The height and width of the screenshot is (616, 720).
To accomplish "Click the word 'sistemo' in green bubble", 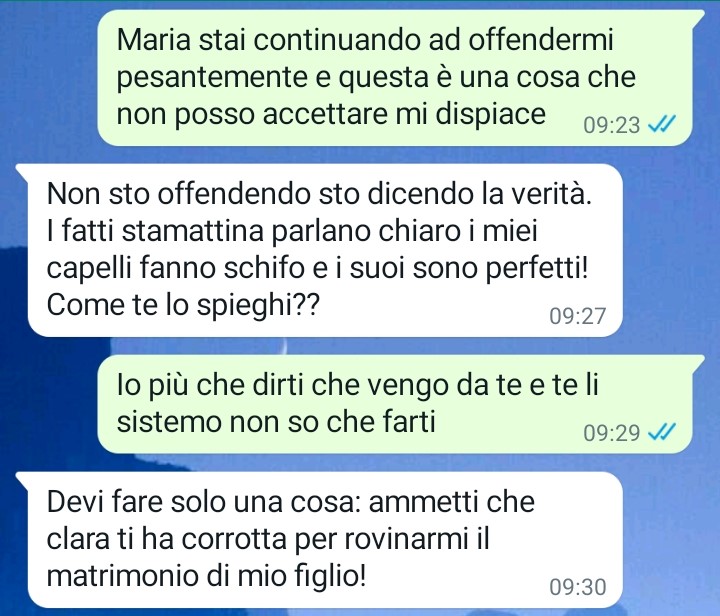I will [x=169, y=421].
